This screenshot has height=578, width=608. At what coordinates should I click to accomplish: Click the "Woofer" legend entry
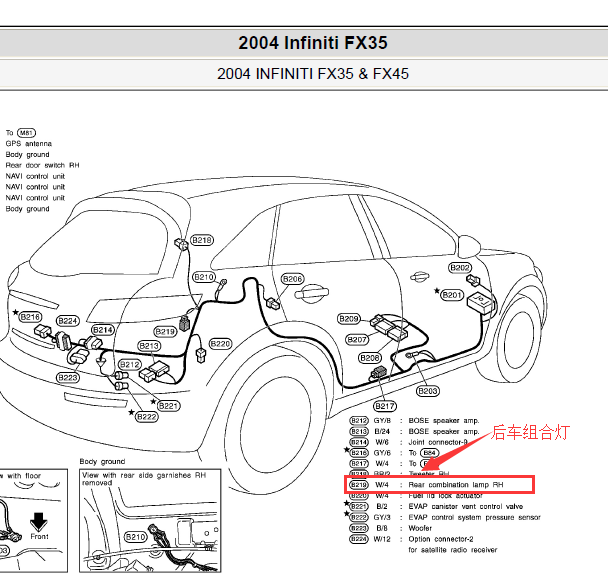[x=420, y=528]
